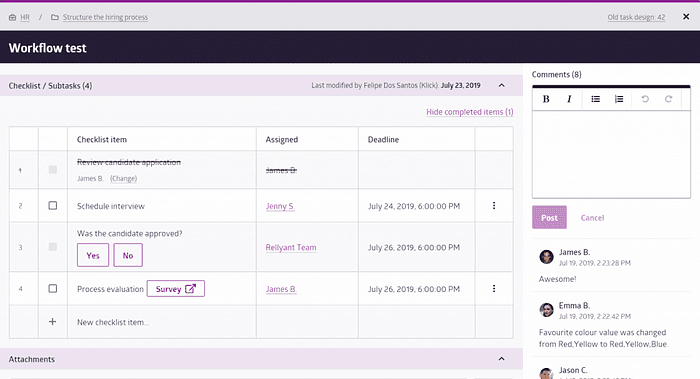Open James B. assignee for Process evaluation
The height and width of the screenshot is (379, 700).
pos(281,289)
